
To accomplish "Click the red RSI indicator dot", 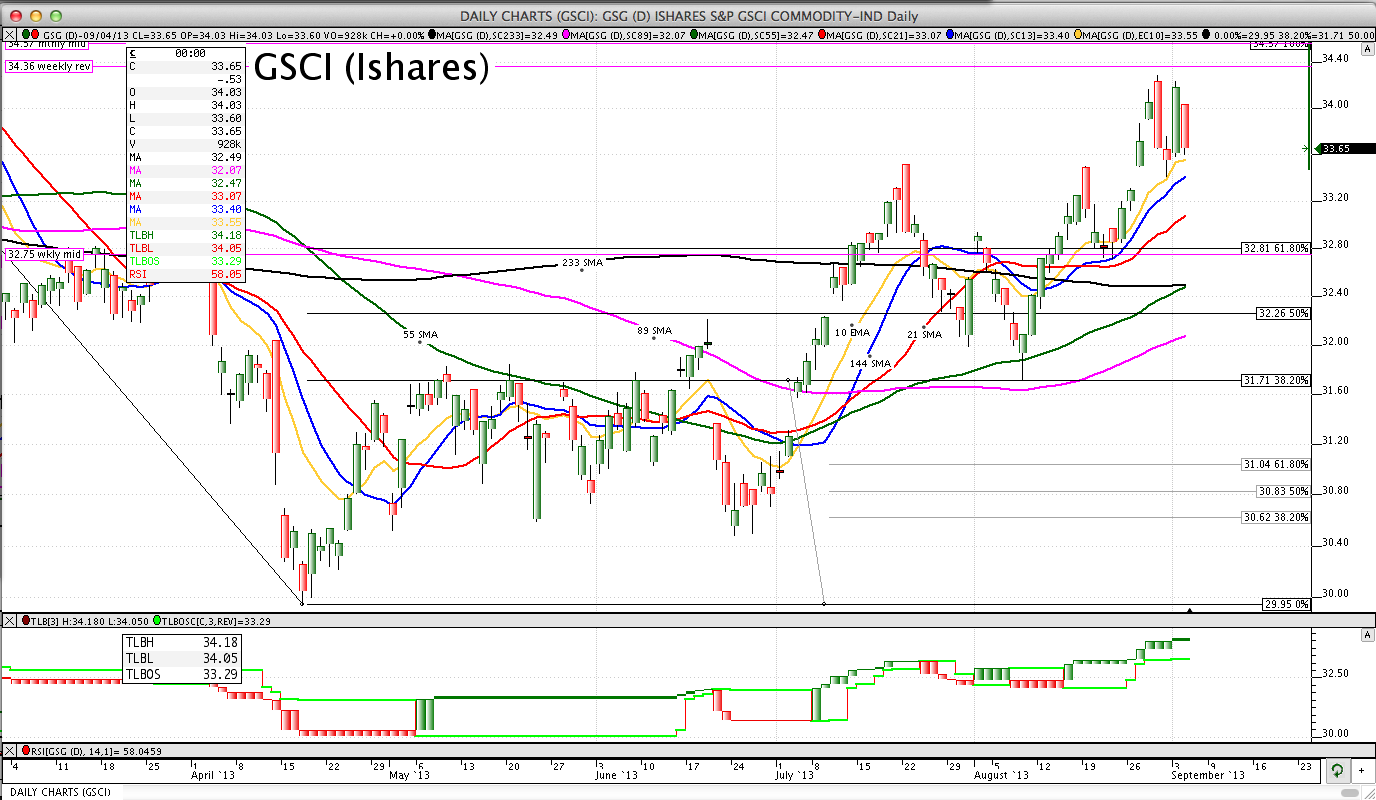I will coord(26,750).
